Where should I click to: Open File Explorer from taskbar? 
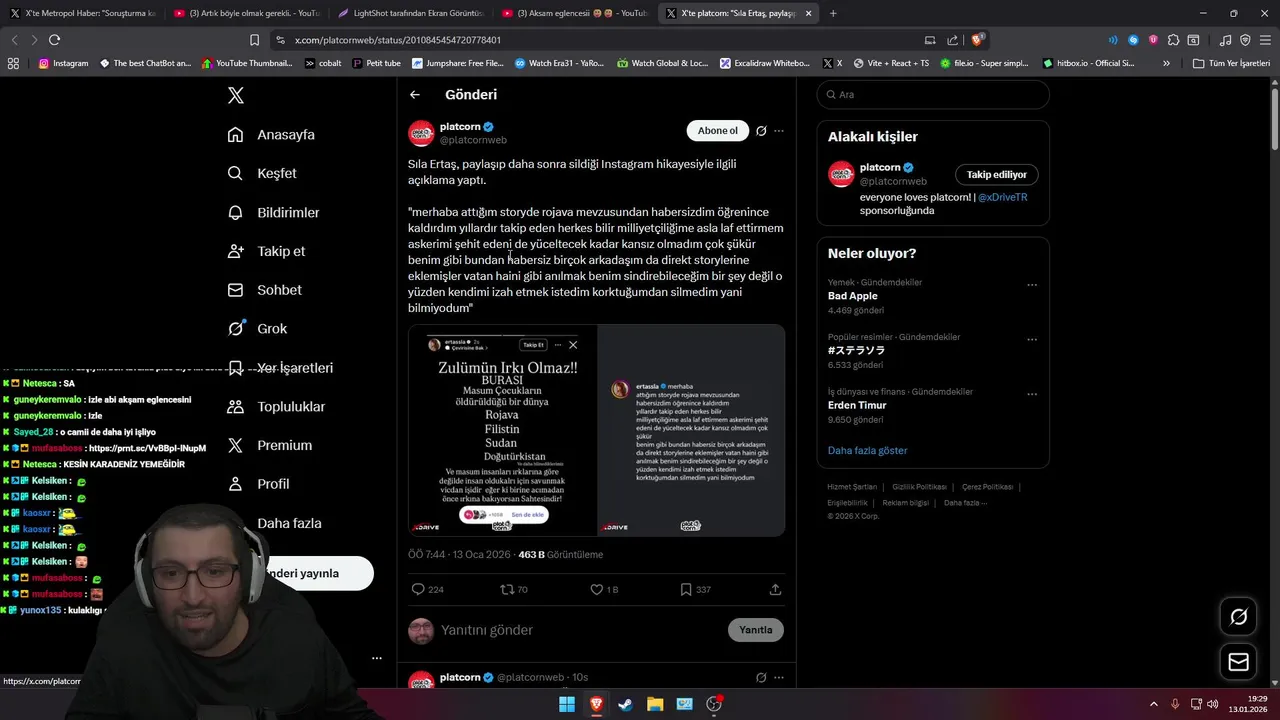pos(655,704)
